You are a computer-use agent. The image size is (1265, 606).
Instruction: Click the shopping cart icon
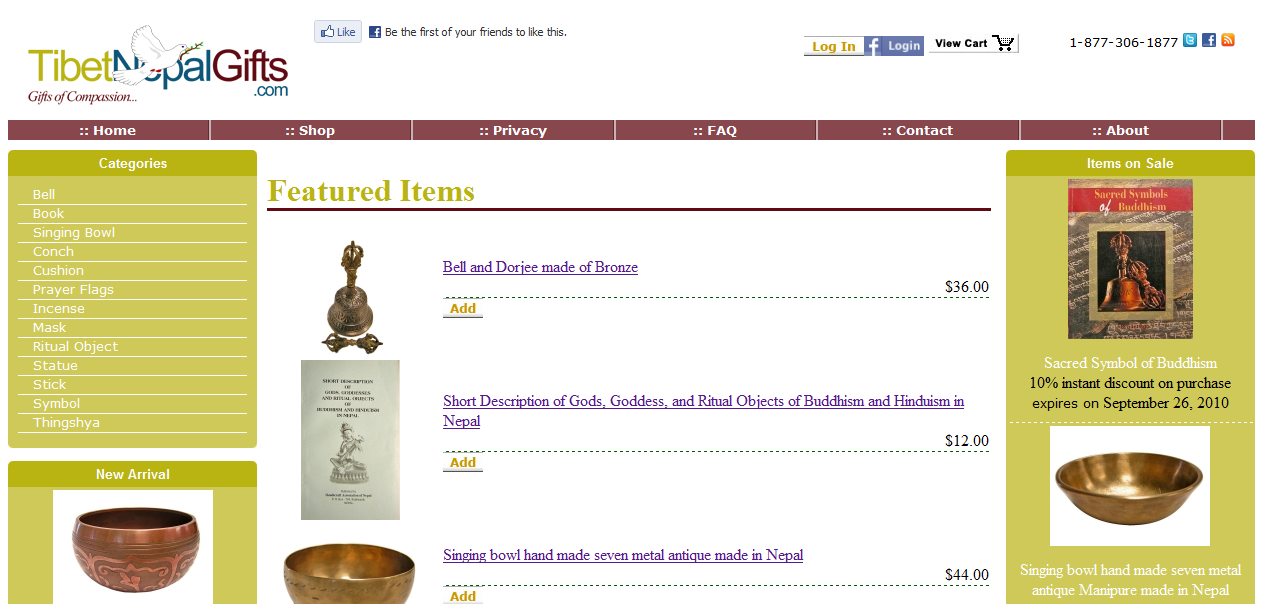[1004, 43]
